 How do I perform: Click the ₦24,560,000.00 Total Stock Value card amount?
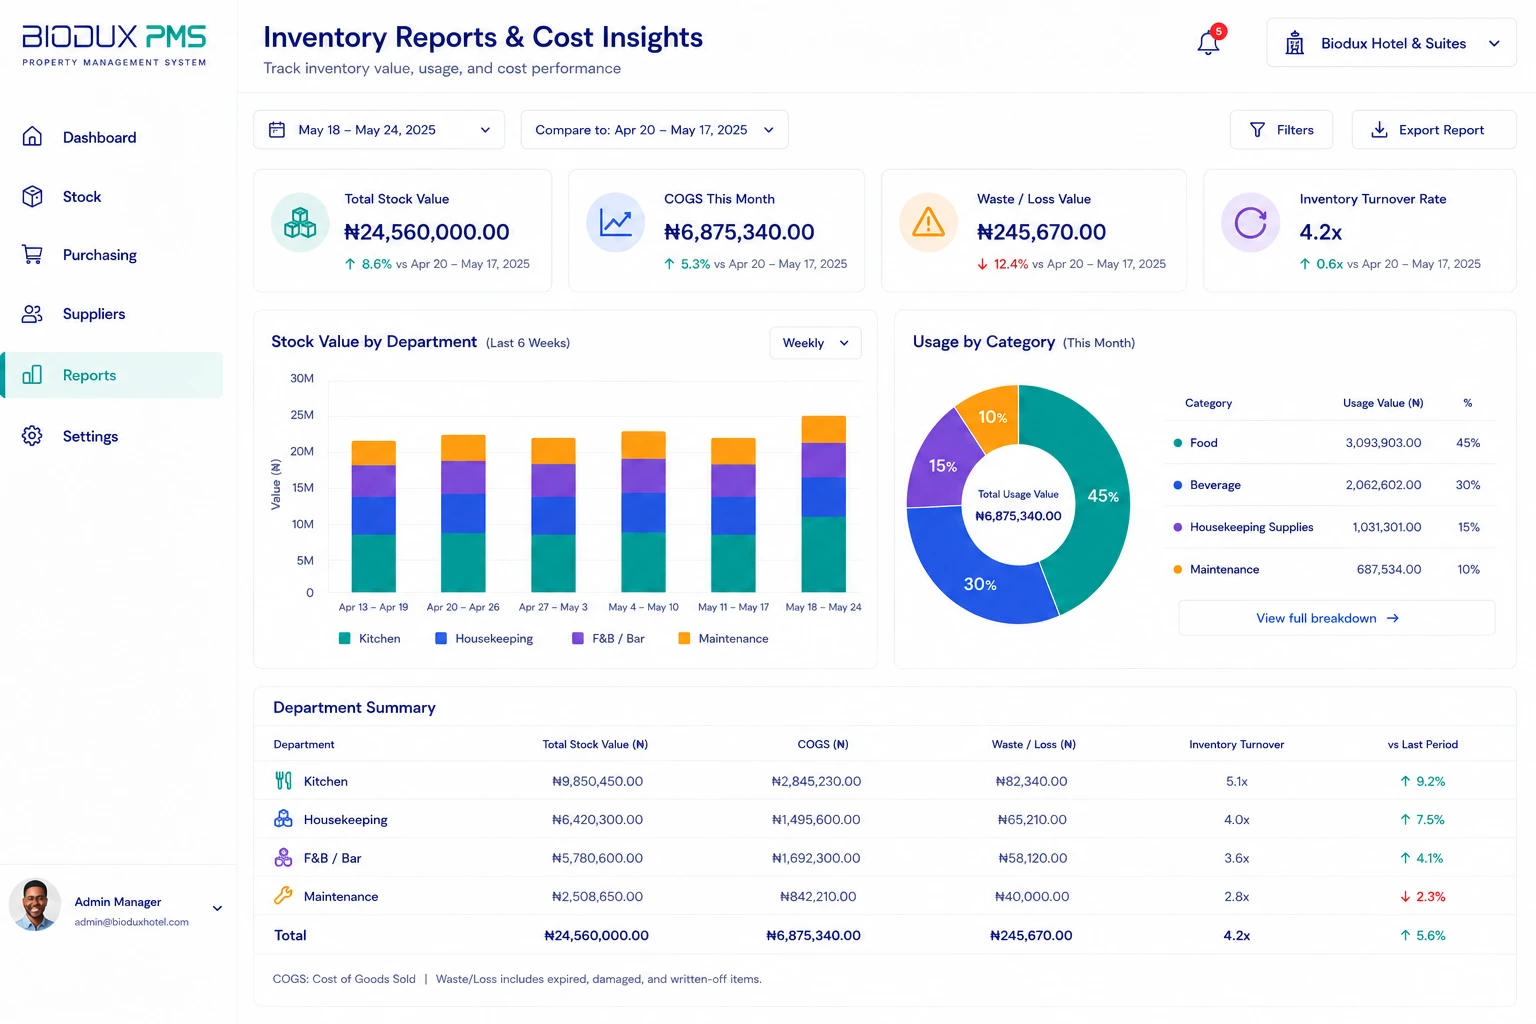pyautogui.click(x=427, y=232)
